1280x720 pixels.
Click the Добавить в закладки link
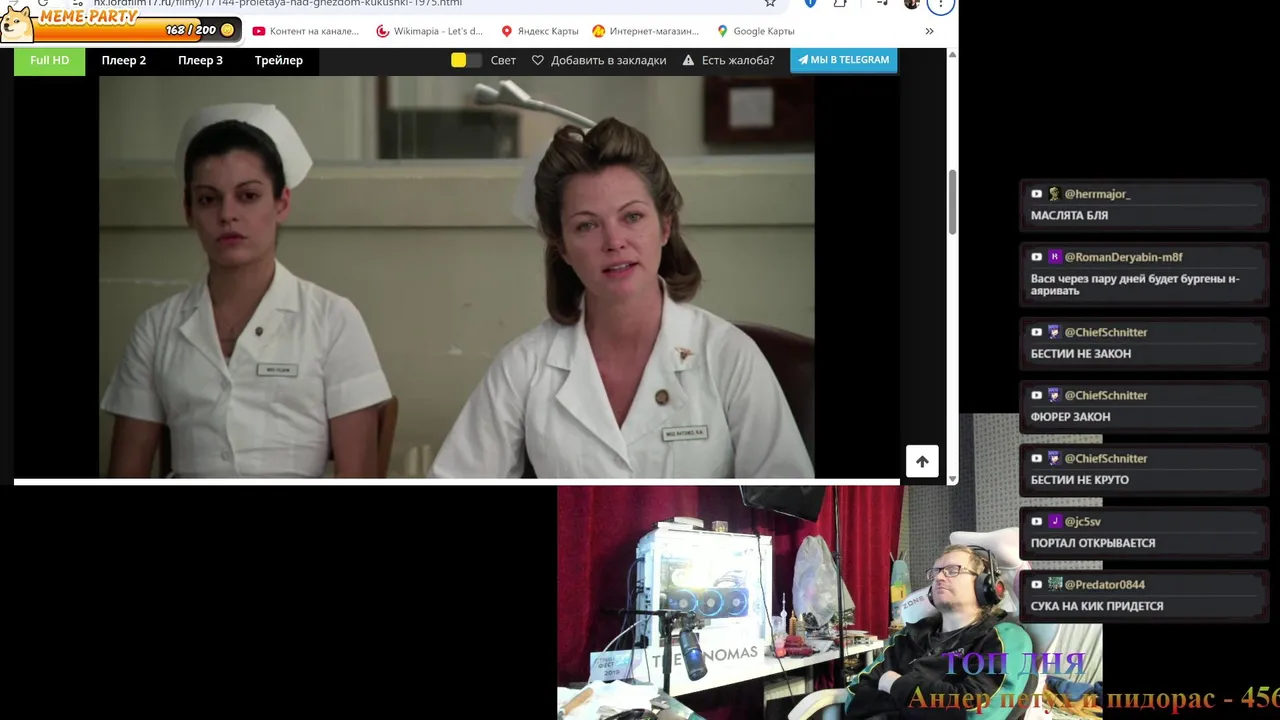click(608, 60)
